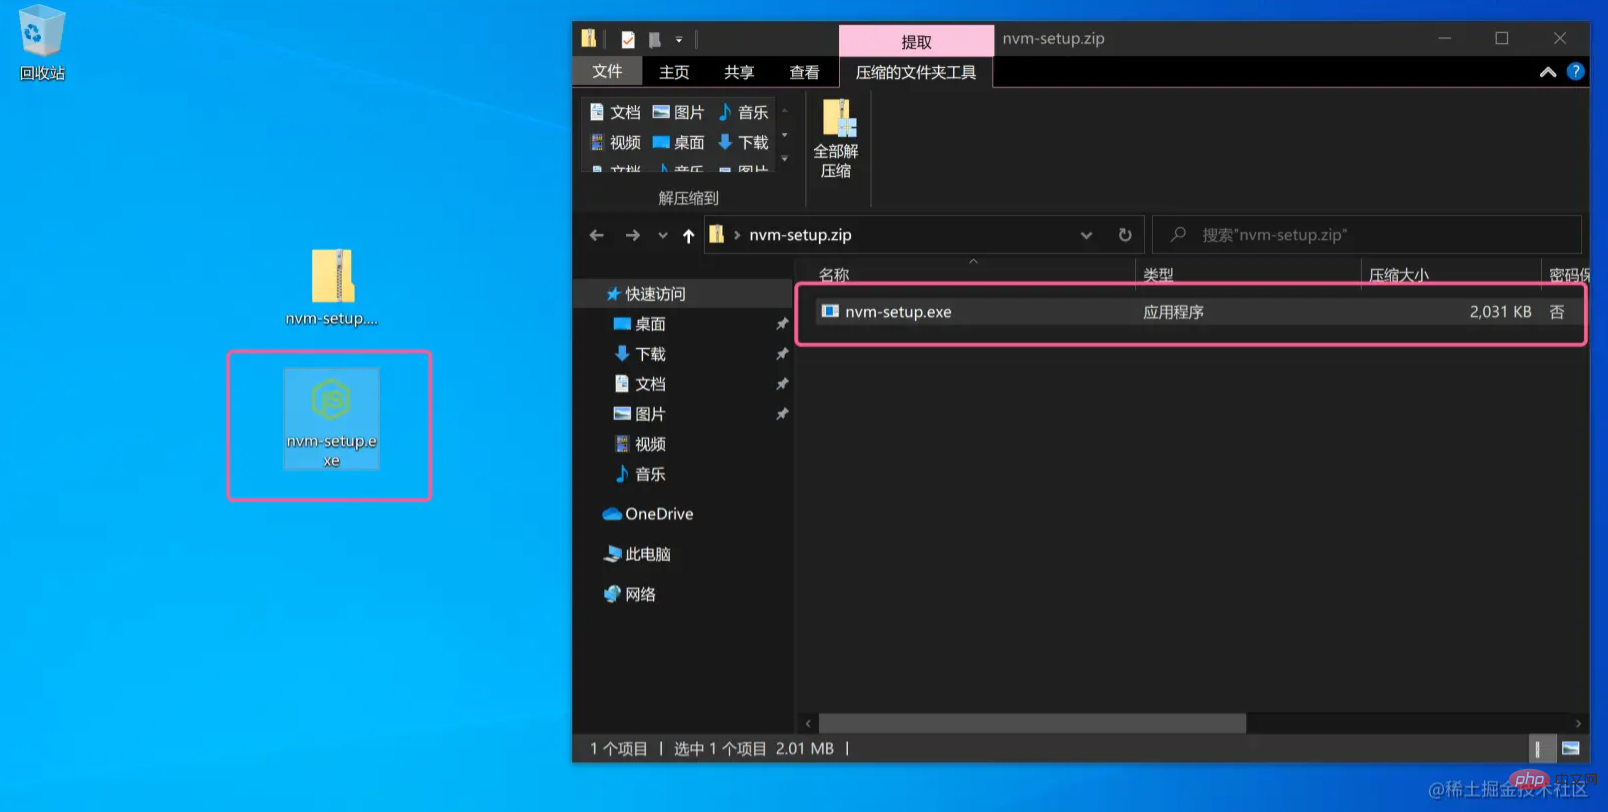Image resolution: width=1608 pixels, height=812 pixels.
Task: Go back using the back arrow
Action: pyautogui.click(x=597, y=235)
